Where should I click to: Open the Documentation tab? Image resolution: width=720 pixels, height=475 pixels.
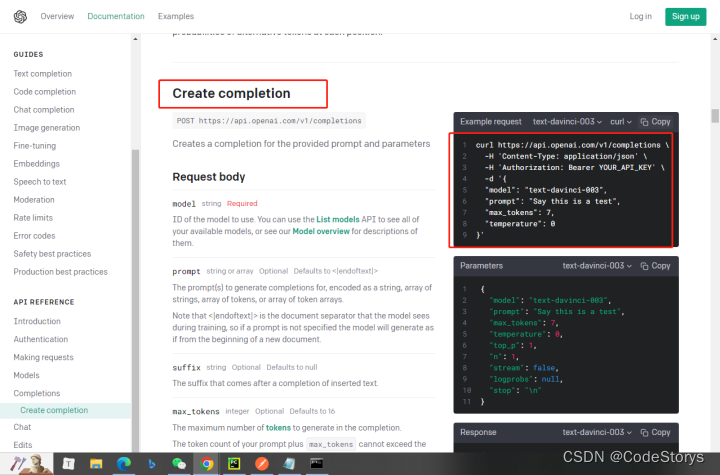(x=116, y=17)
